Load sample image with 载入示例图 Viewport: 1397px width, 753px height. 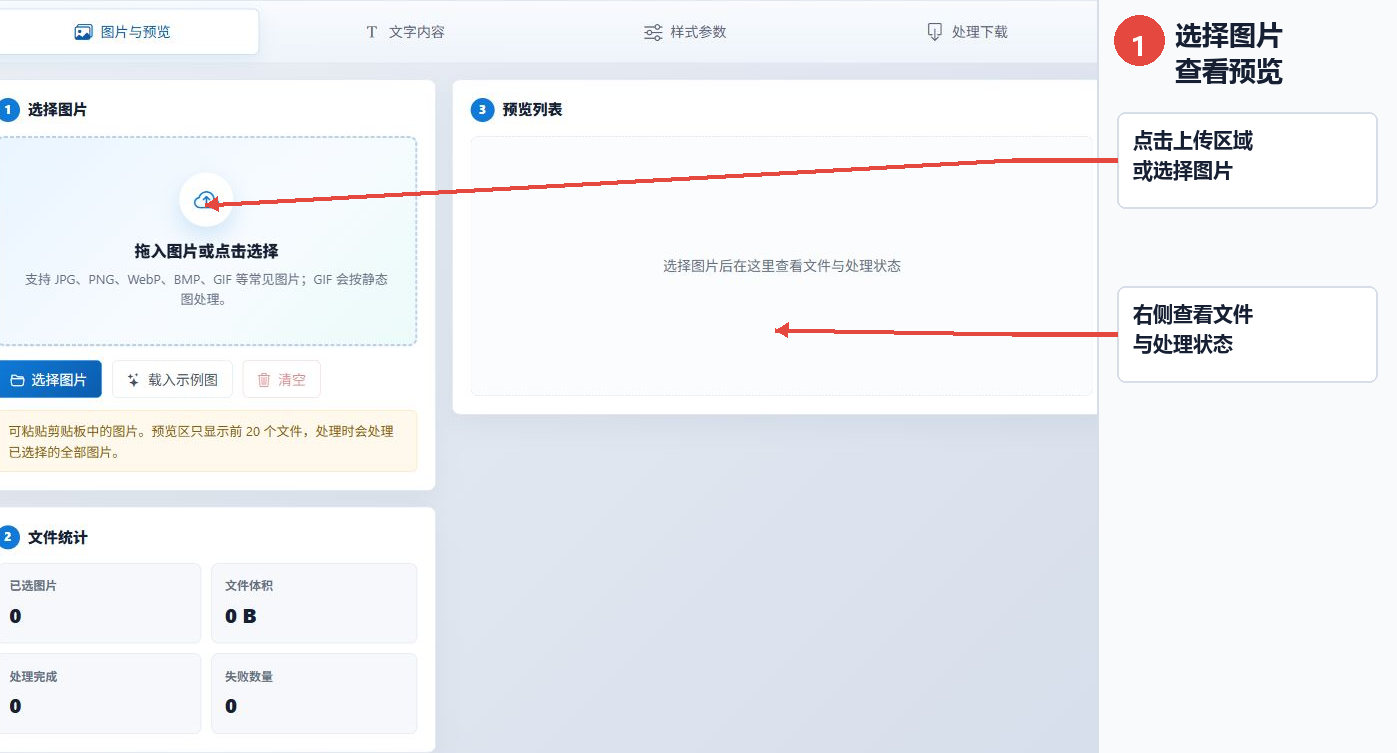(x=172, y=380)
